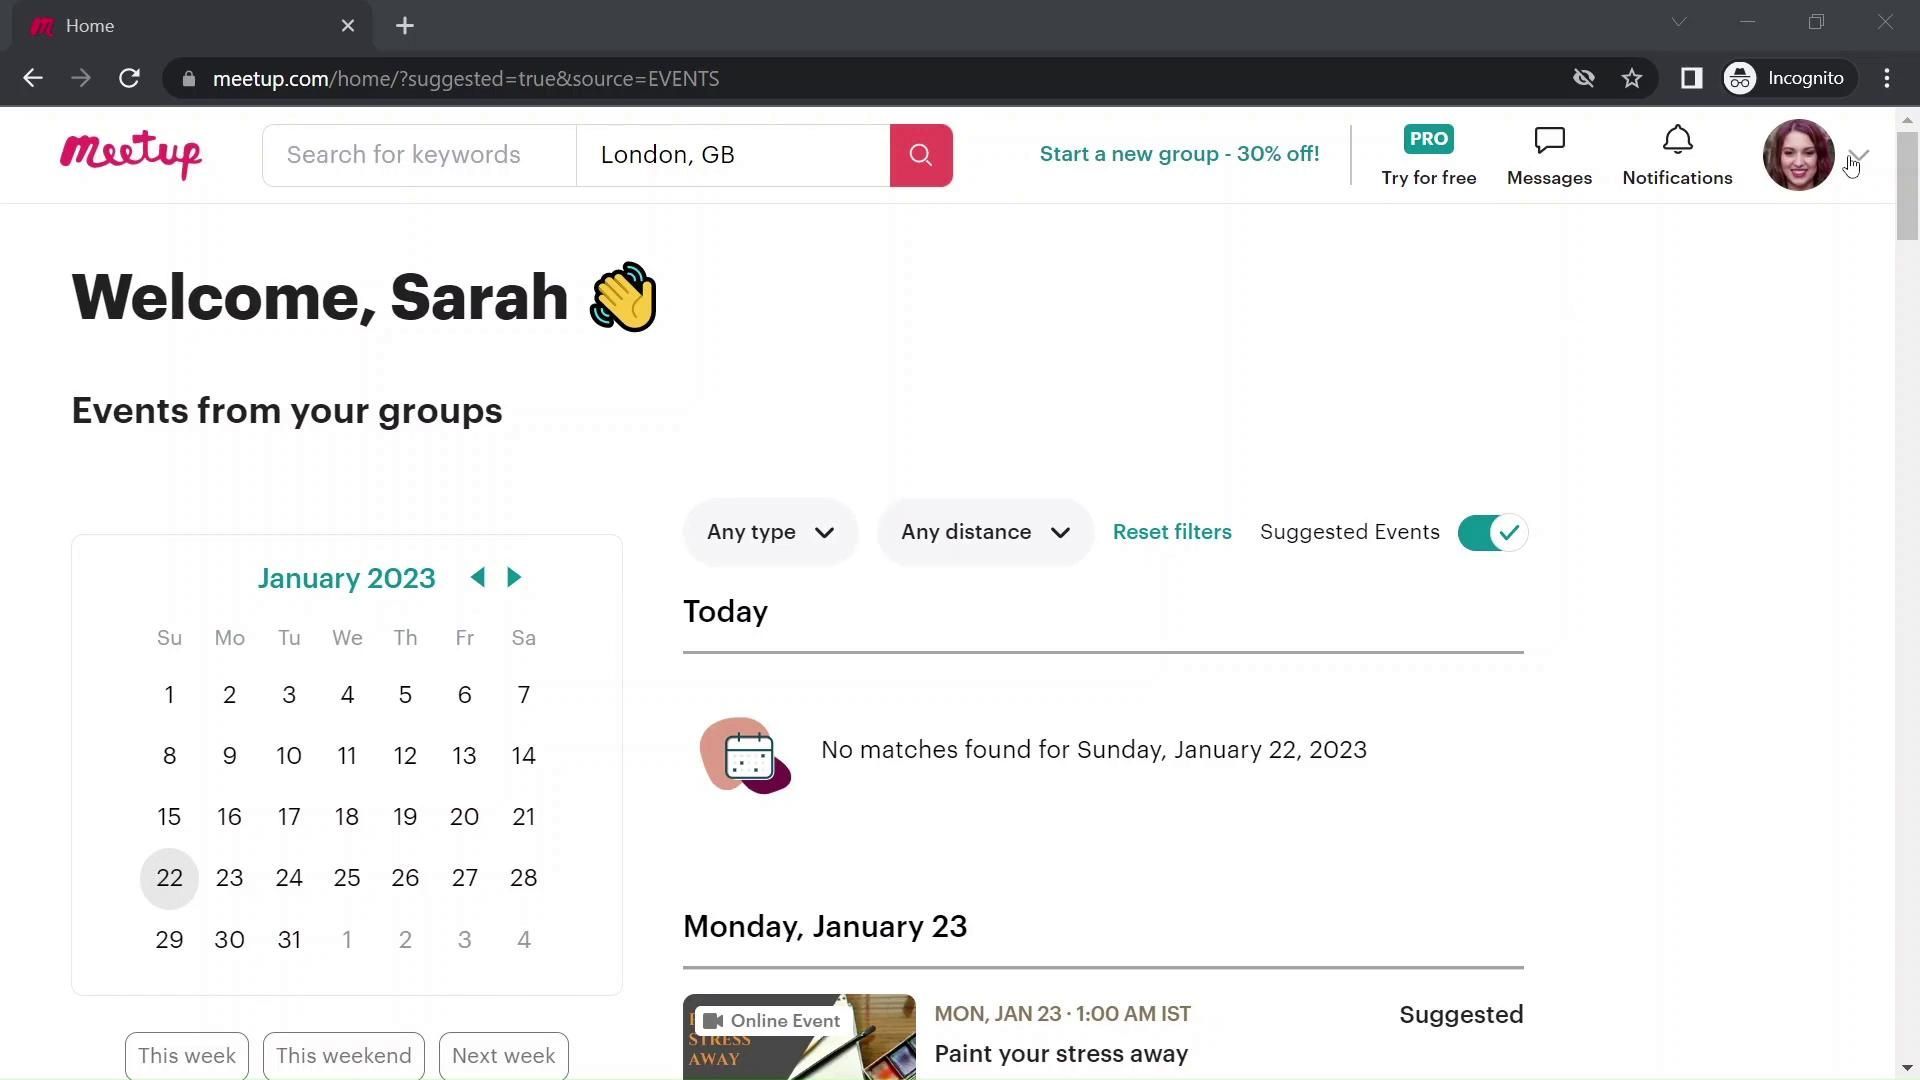This screenshot has height=1080, width=1920.
Task: Click Start a new group link
Action: 1179,154
